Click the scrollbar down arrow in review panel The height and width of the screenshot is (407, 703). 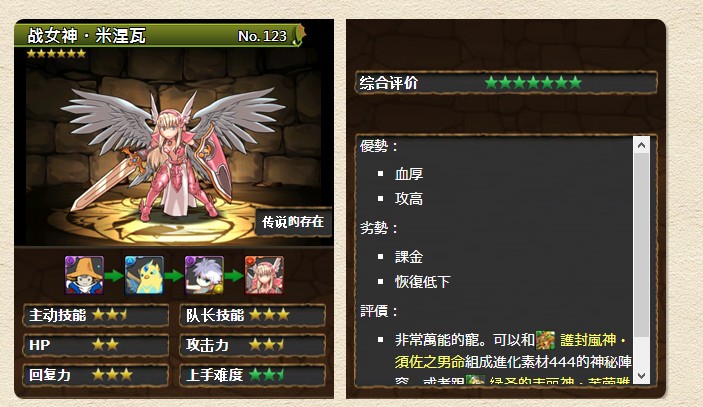coord(641,376)
